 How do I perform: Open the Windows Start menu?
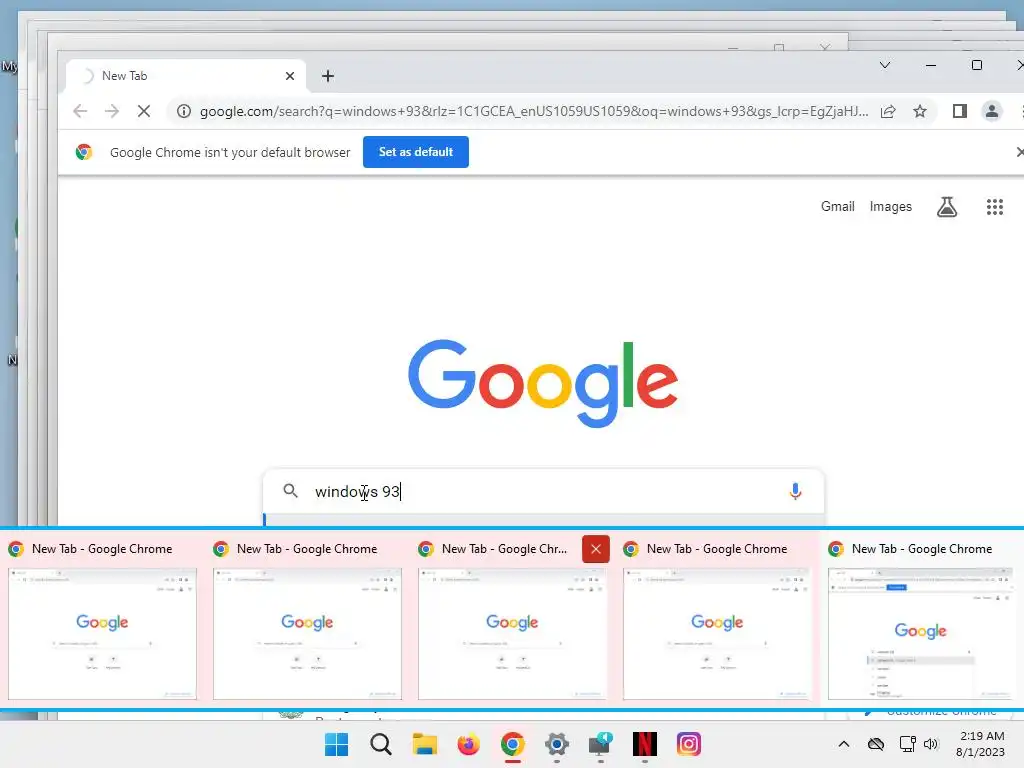[x=336, y=744]
